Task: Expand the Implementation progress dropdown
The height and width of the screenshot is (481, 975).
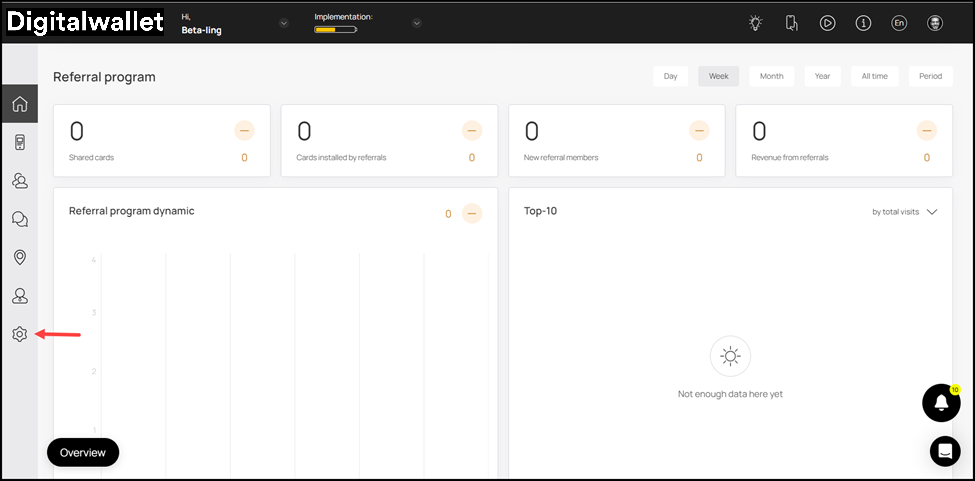Action: tap(417, 24)
